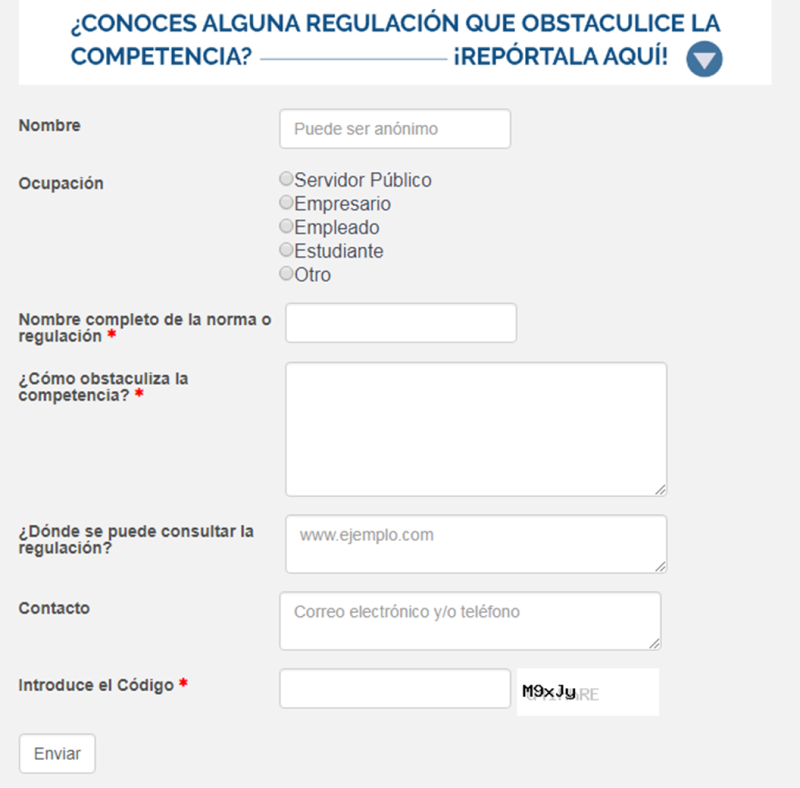Click the www.ejemplo.com text area
The image size is (800, 788).
pos(476,544)
